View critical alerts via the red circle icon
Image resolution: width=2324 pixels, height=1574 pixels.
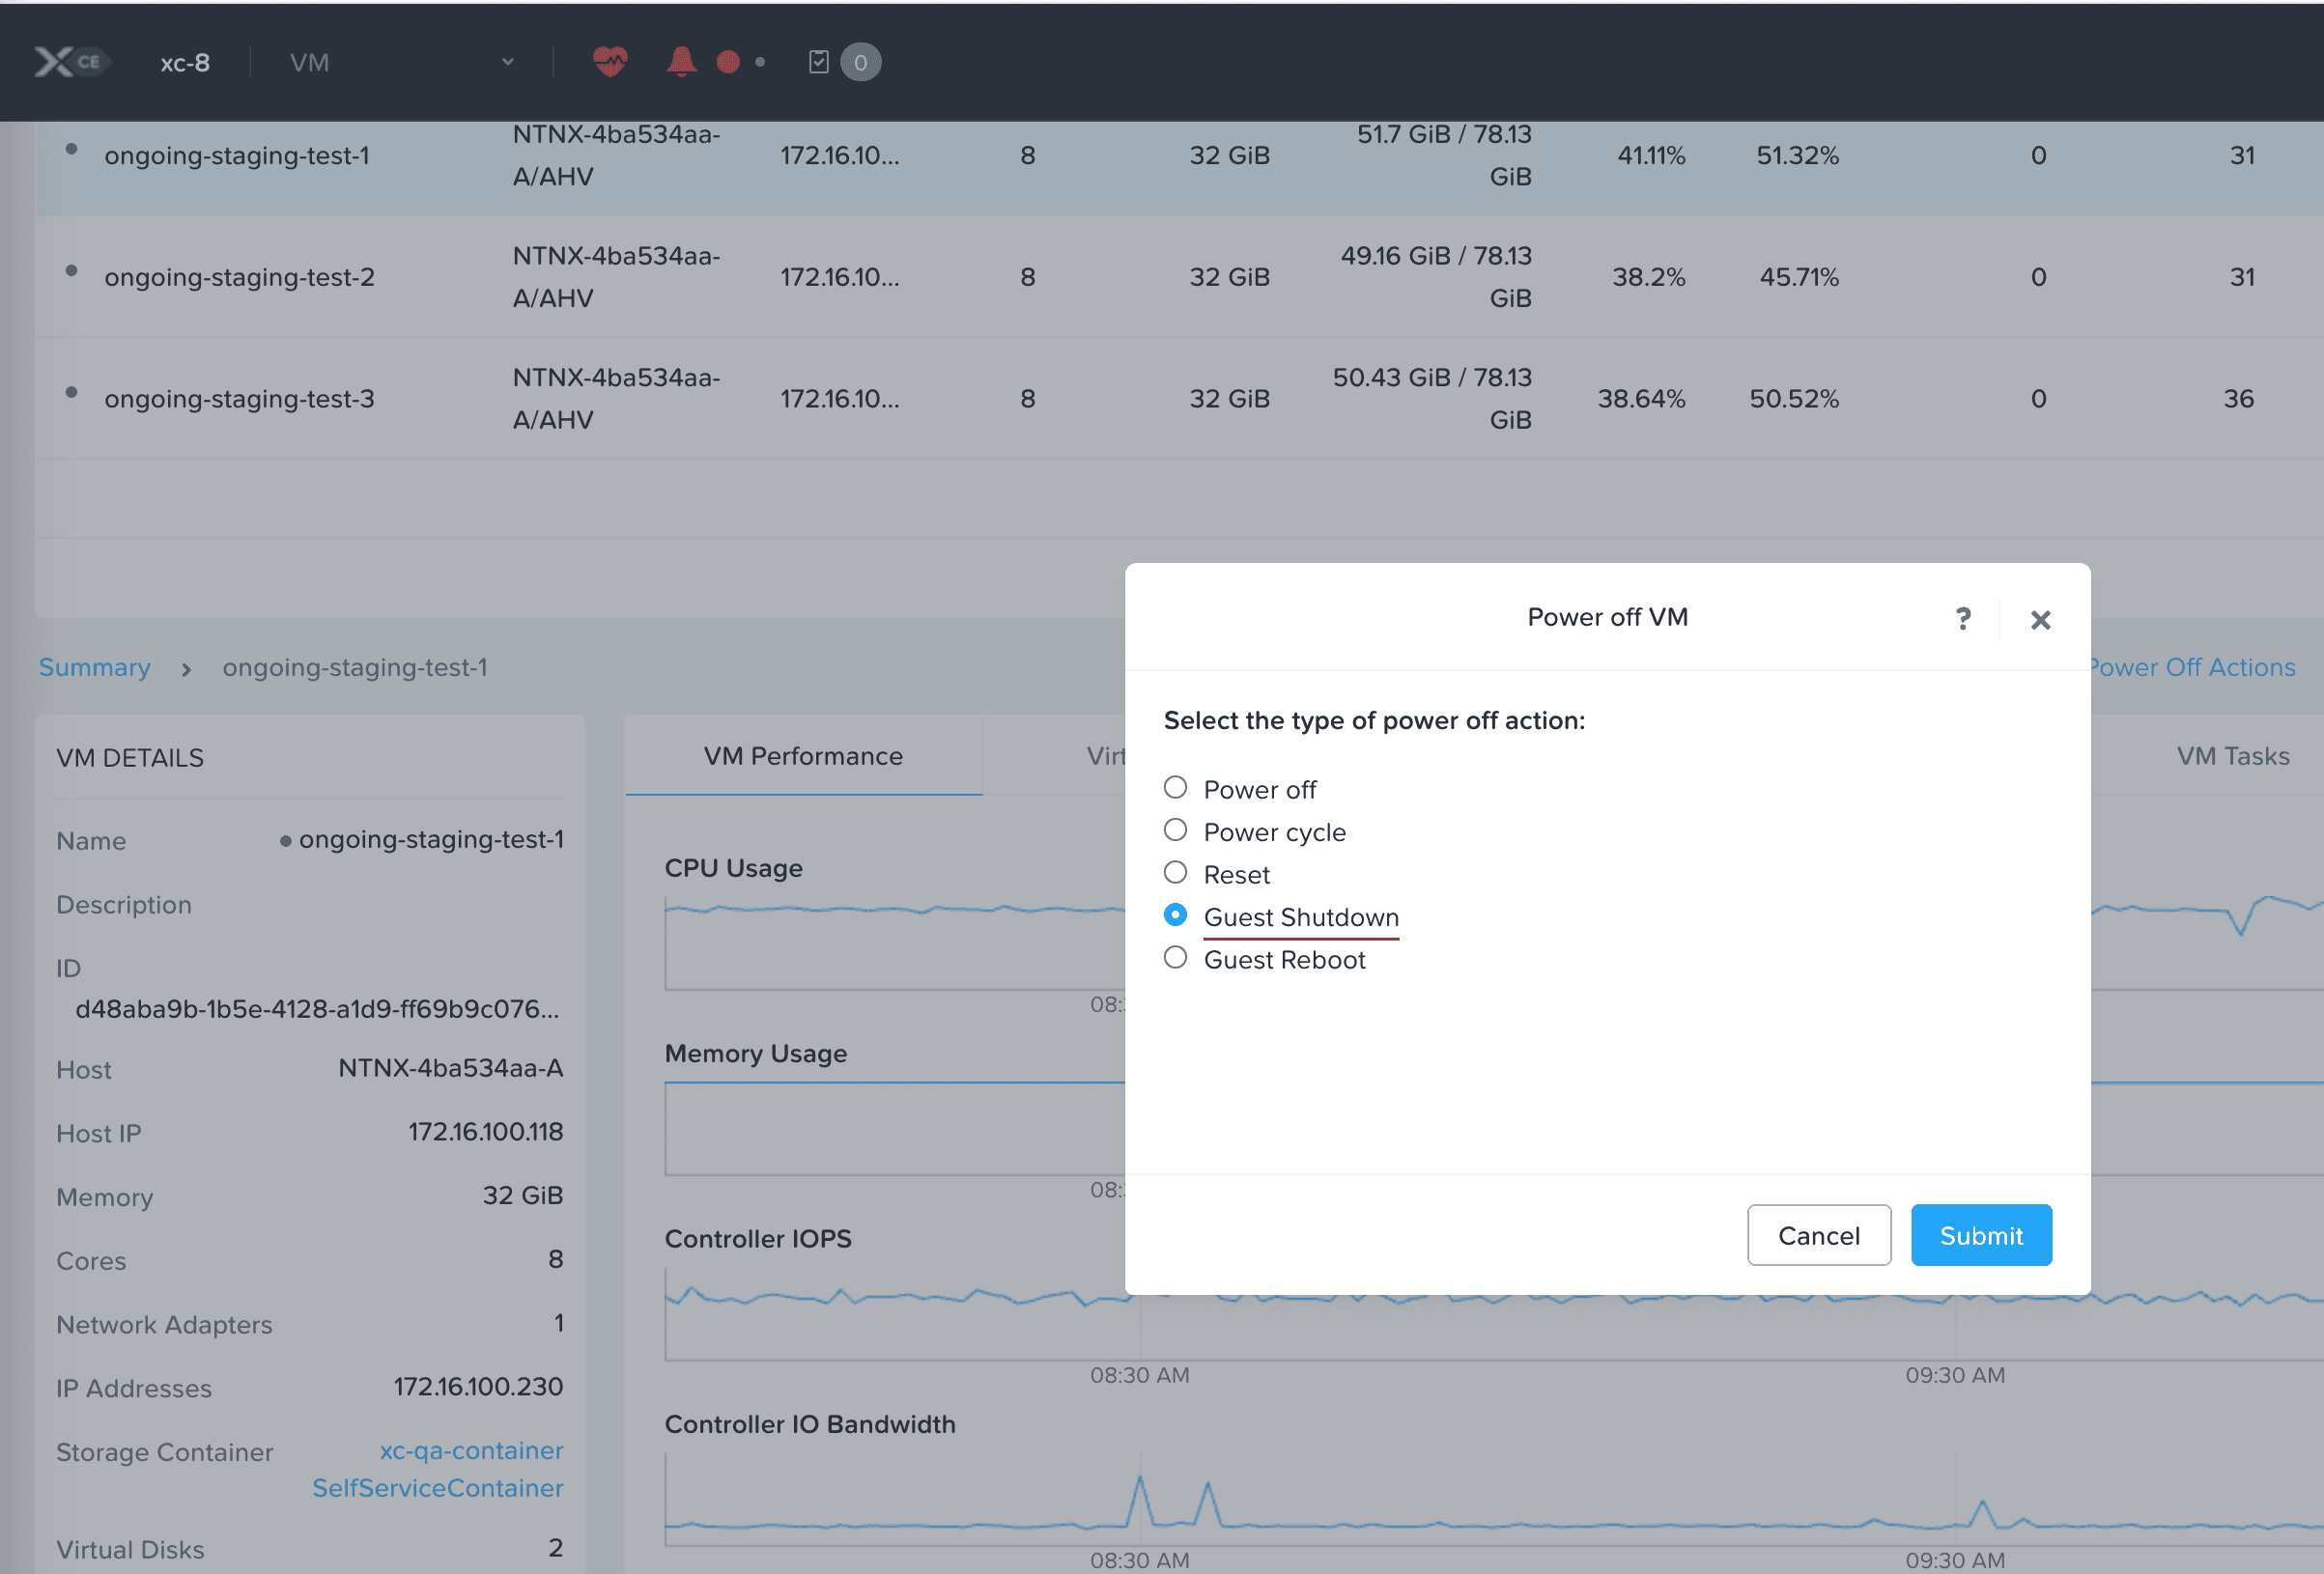(729, 62)
